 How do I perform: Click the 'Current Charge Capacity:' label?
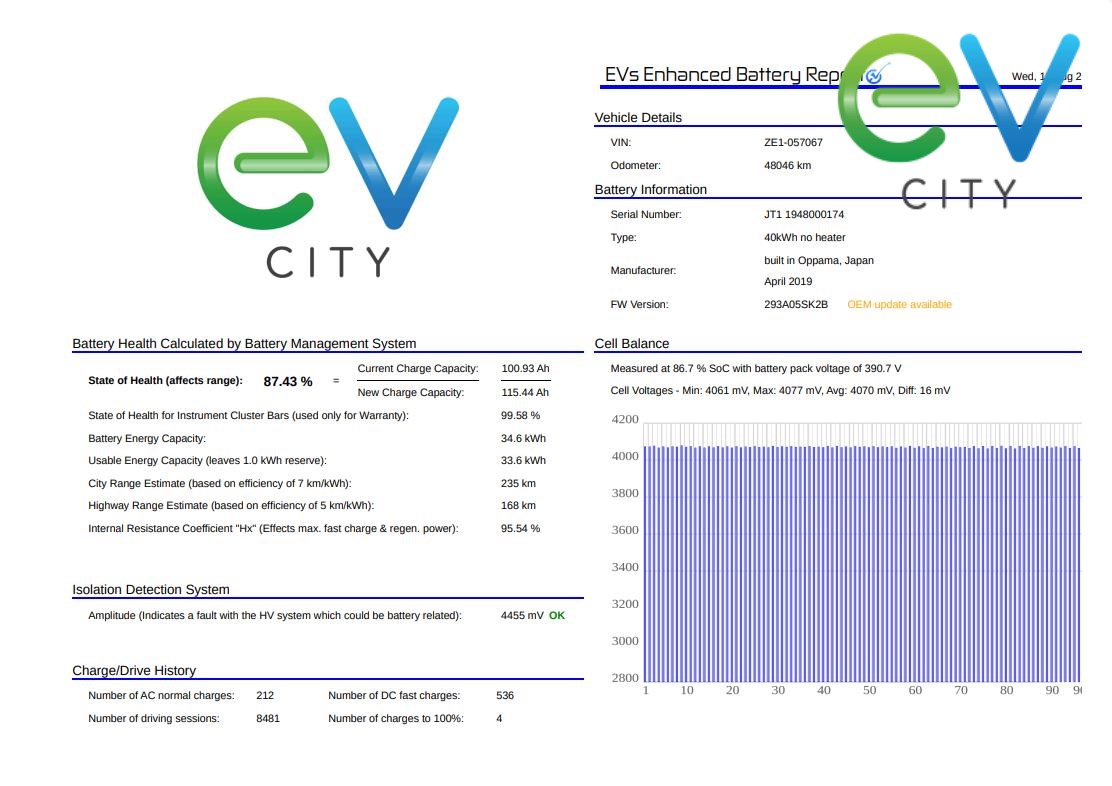point(418,369)
